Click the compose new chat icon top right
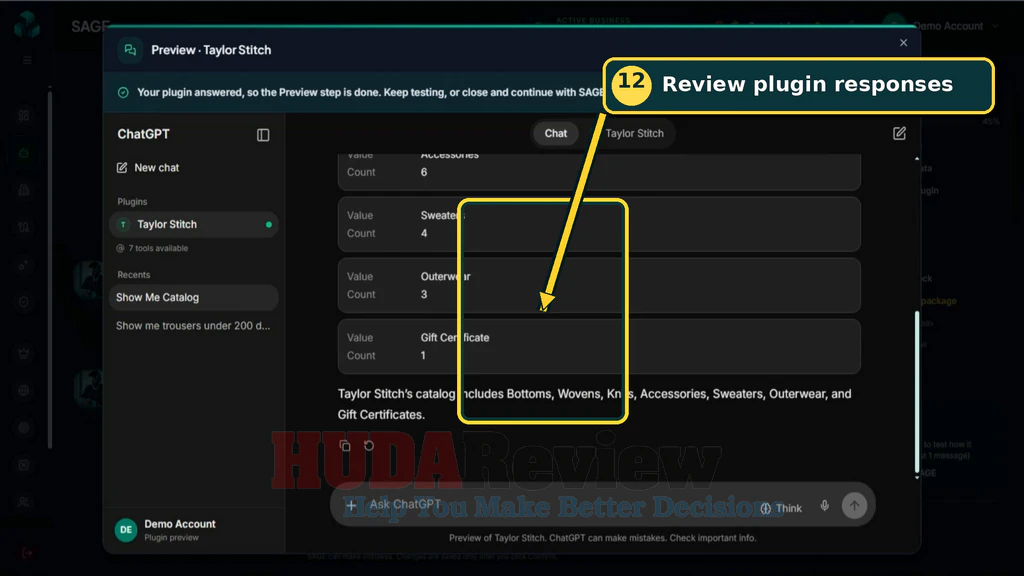This screenshot has width=1024, height=576. coord(899,133)
